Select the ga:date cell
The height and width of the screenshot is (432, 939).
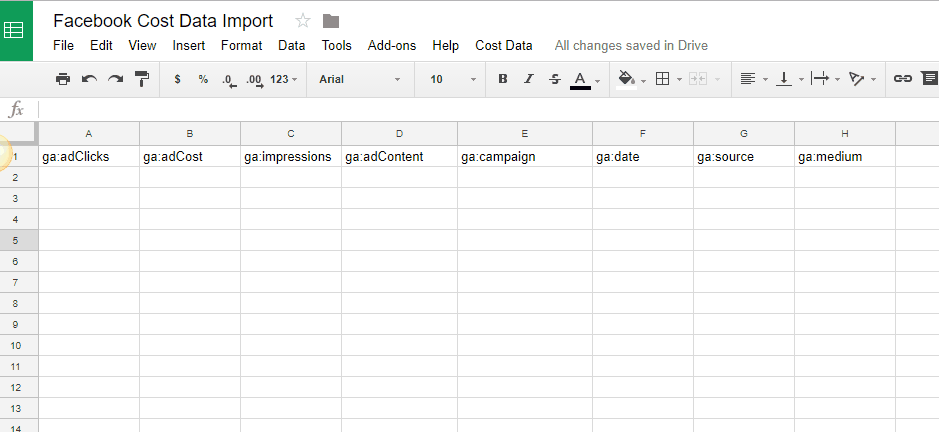[643, 156]
